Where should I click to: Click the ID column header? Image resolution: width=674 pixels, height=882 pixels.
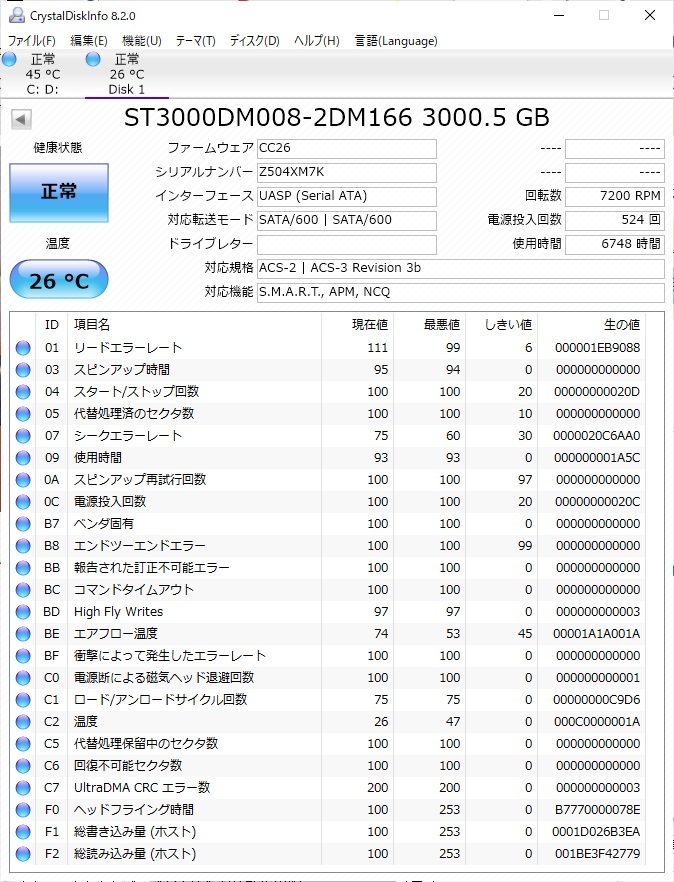tap(52, 325)
